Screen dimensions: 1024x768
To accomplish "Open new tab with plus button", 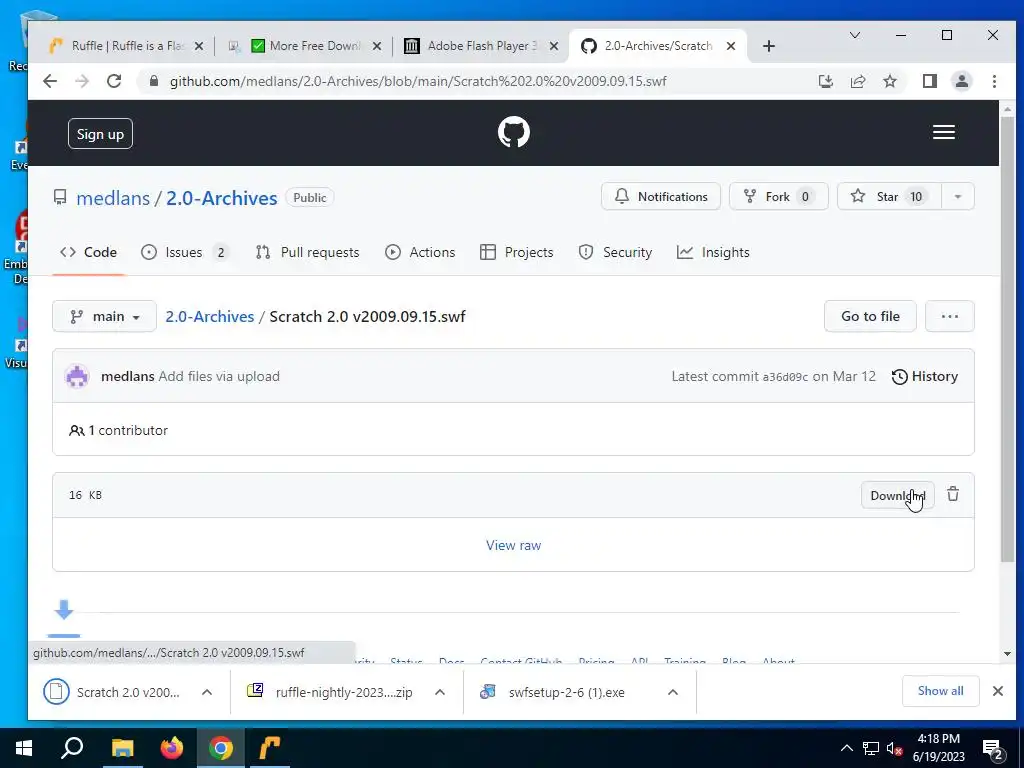I will [769, 46].
